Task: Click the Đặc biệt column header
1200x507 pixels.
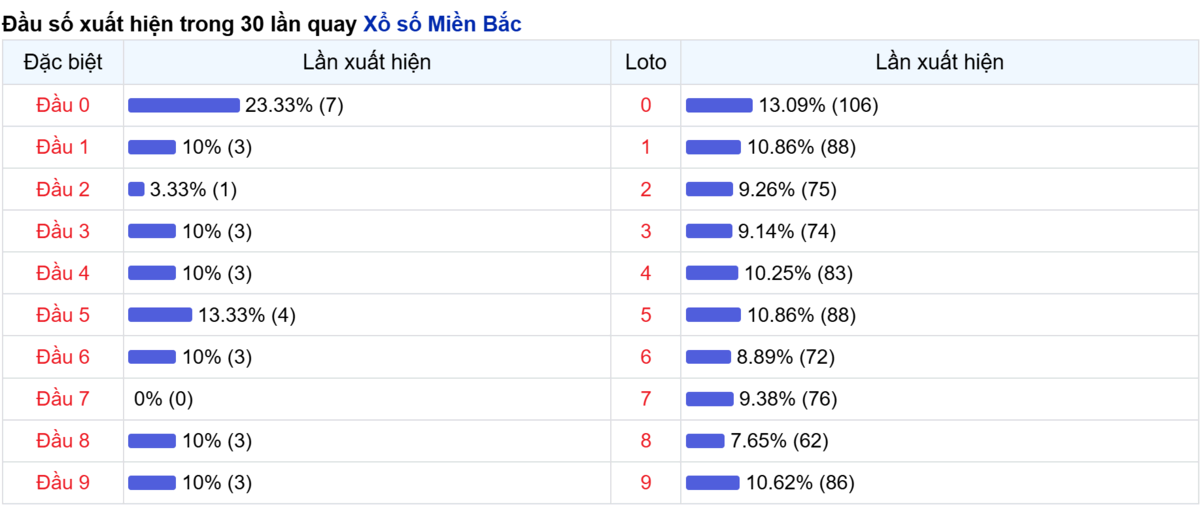Action: (x=63, y=62)
